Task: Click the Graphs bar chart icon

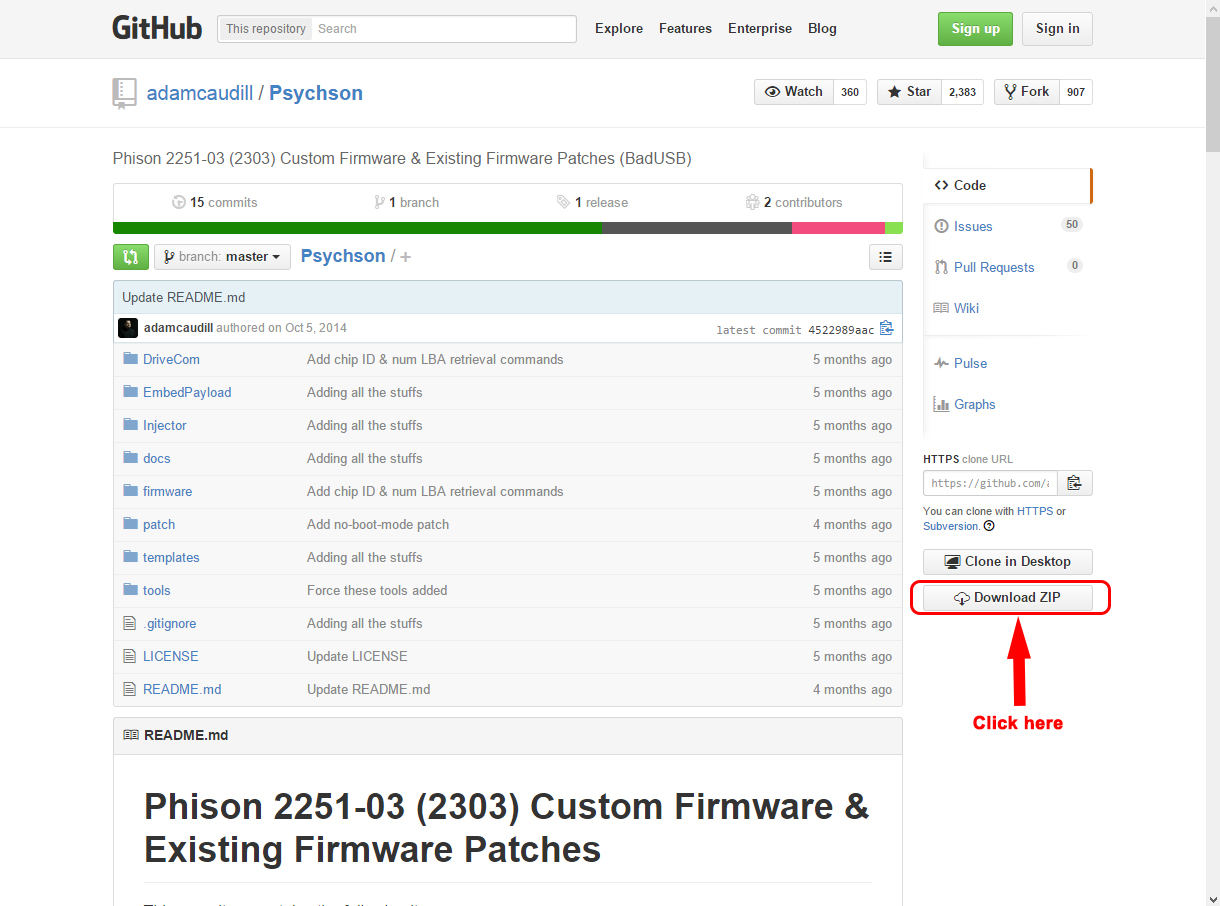Action: 941,404
